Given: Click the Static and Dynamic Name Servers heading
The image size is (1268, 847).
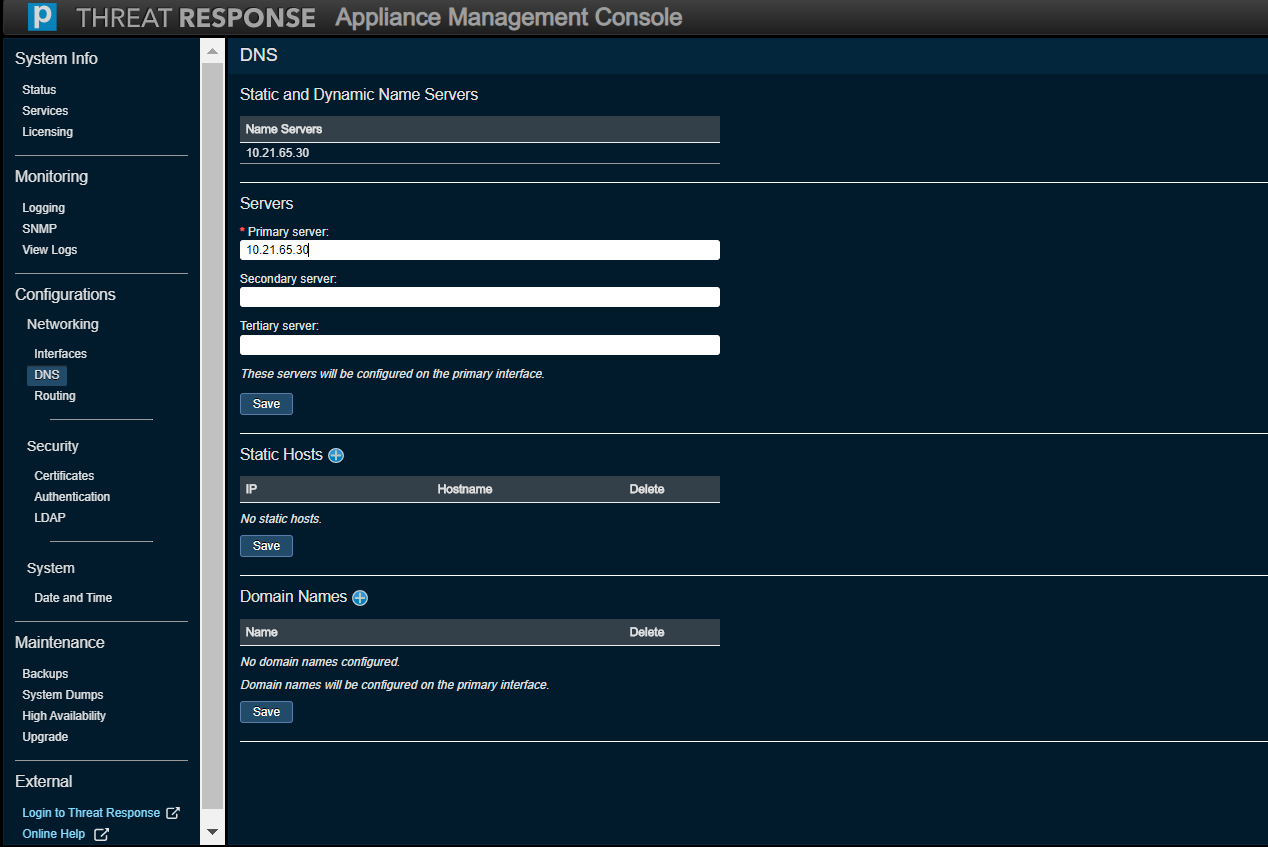Looking at the screenshot, I should coord(359,95).
